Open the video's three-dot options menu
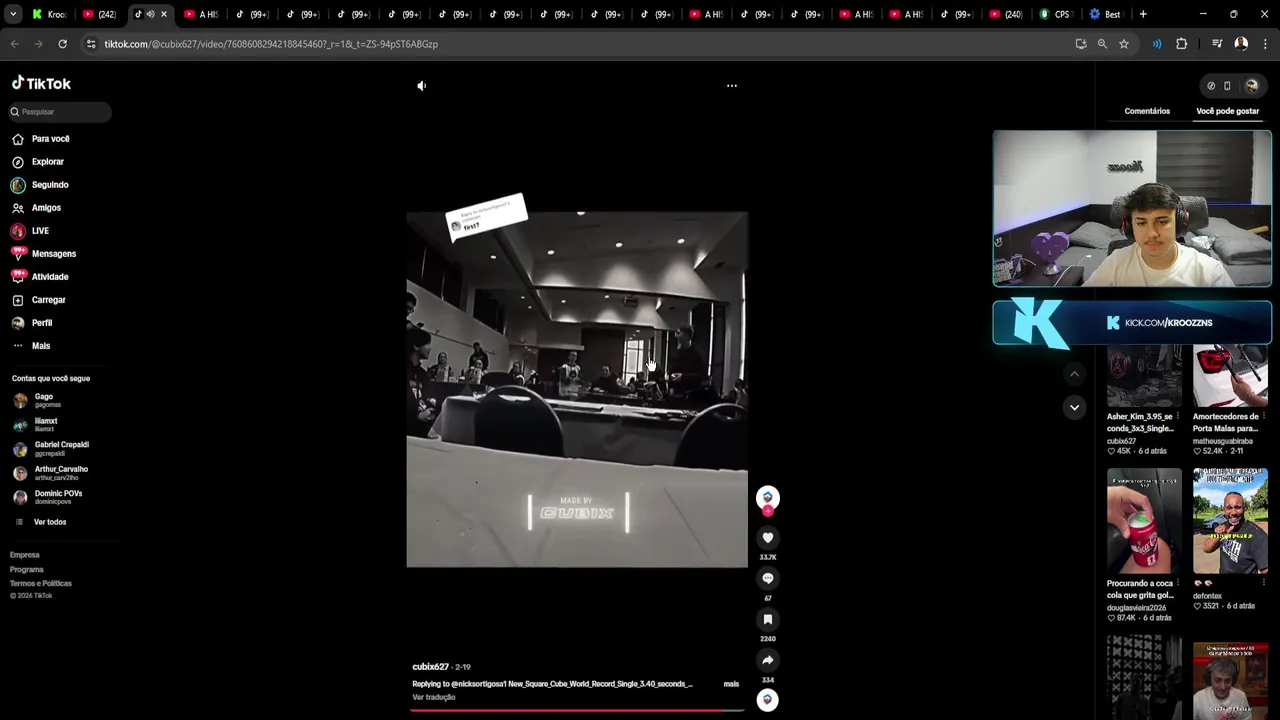The width and height of the screenshot is (1280, 720). 732,86
